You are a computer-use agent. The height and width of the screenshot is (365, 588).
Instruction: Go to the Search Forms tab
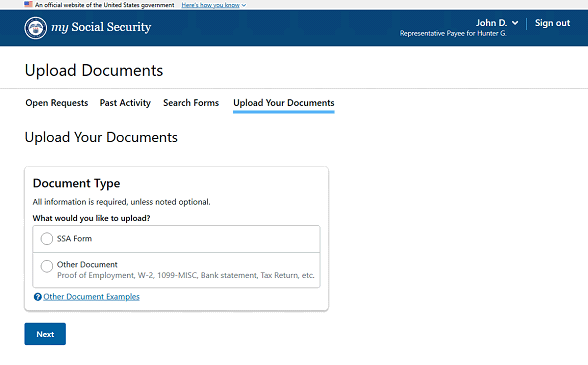tap(191, 103)
